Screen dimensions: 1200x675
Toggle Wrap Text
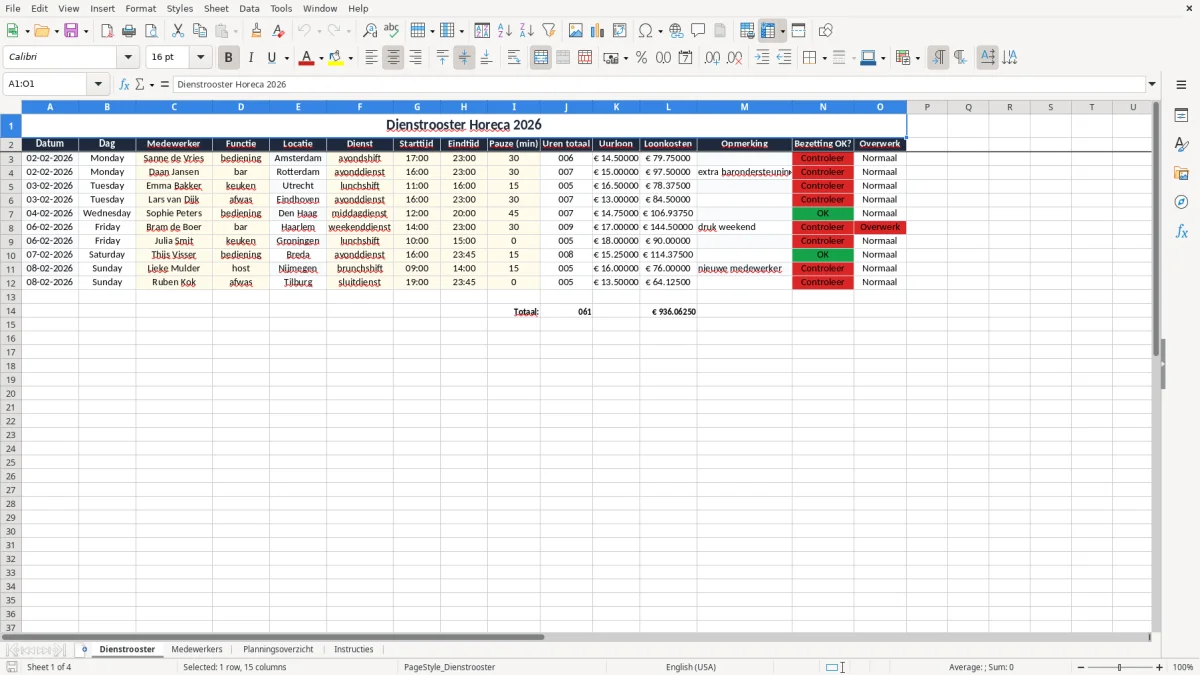(x=513, y=58)
